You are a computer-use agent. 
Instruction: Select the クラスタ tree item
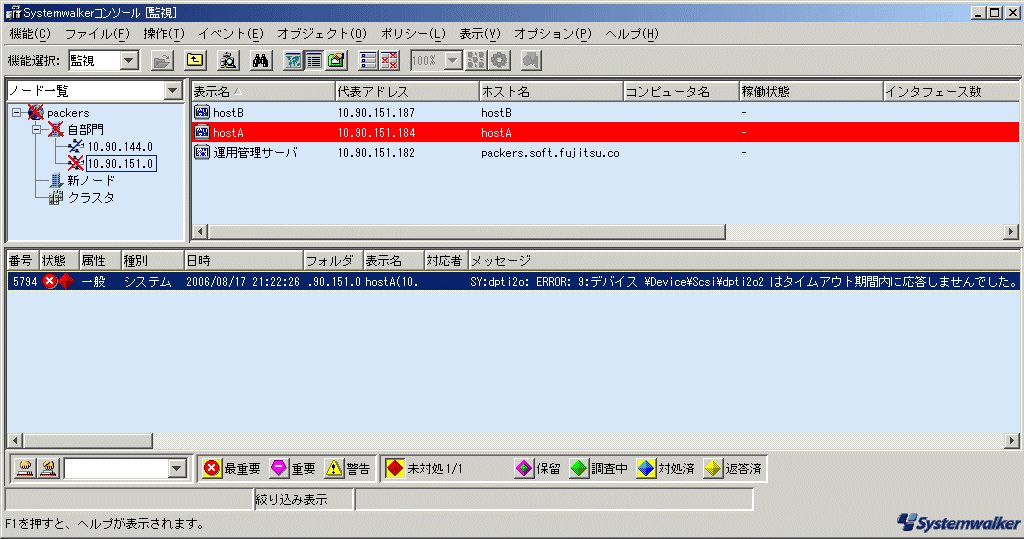click(x=91, y=197)
